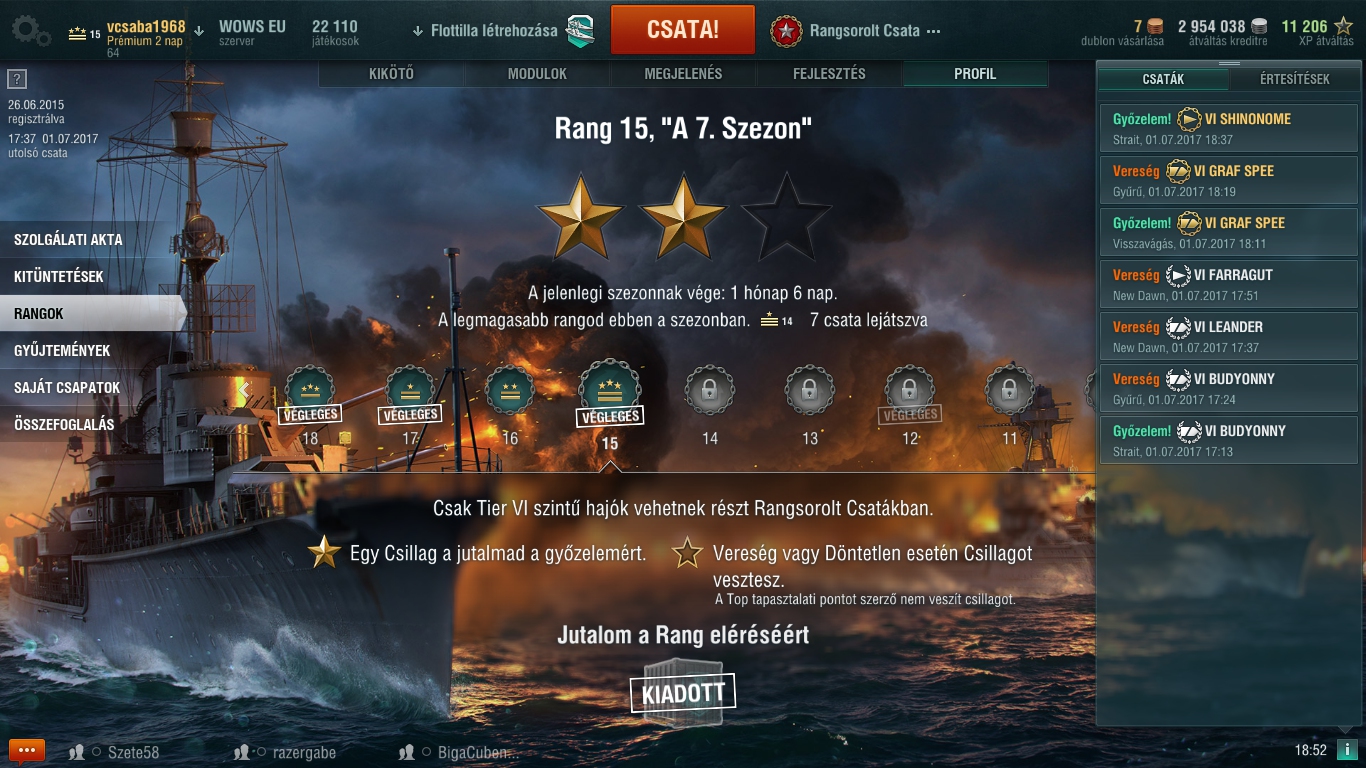Click the silver credits icon
Image resolution: width=1366 pixels, height=768 pixels.
[x=1259, y=27]
